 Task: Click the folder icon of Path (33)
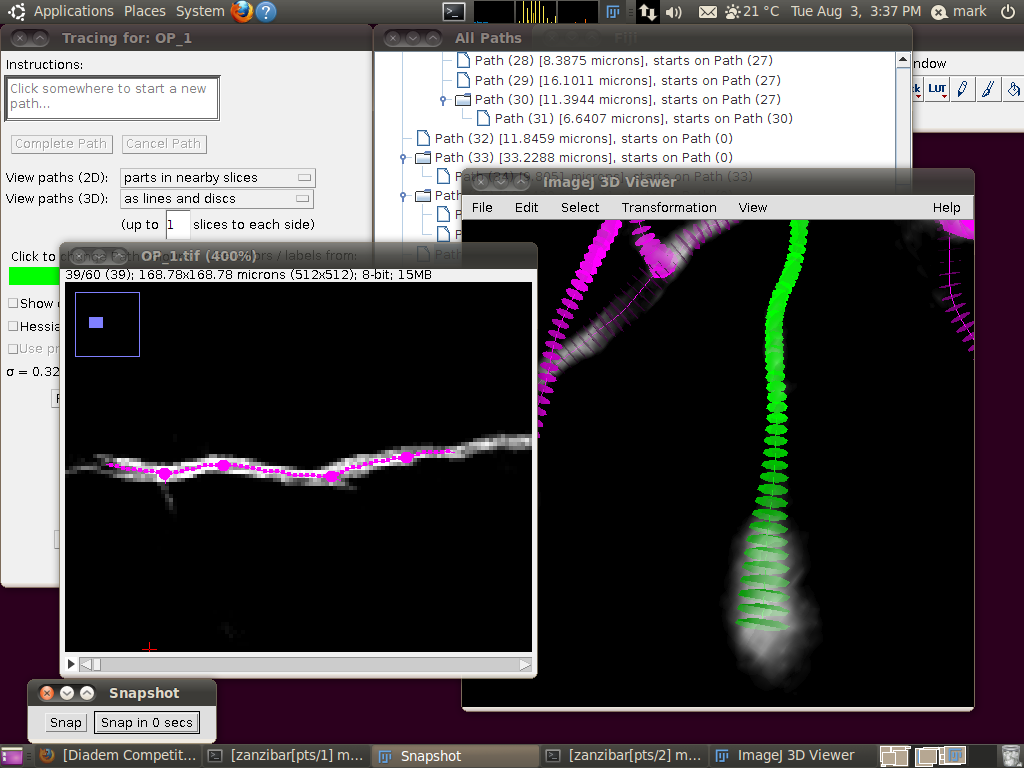coord(423,157)
